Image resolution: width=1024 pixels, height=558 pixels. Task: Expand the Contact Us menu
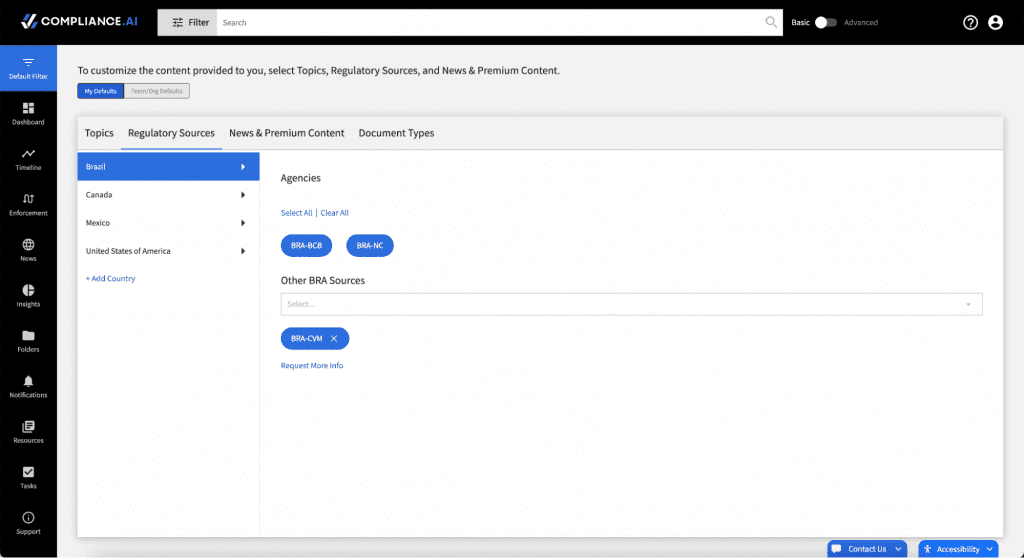[x=867, y=549]
